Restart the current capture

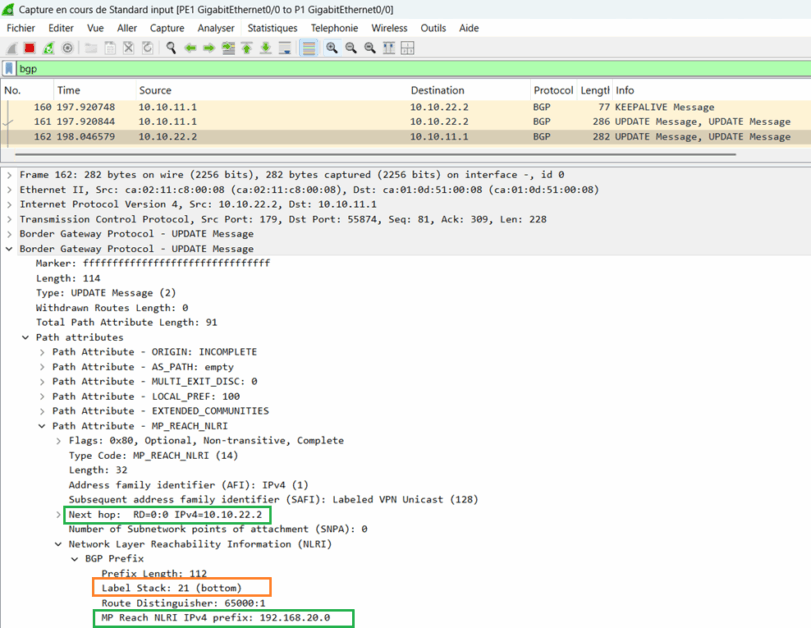(49, 48)
